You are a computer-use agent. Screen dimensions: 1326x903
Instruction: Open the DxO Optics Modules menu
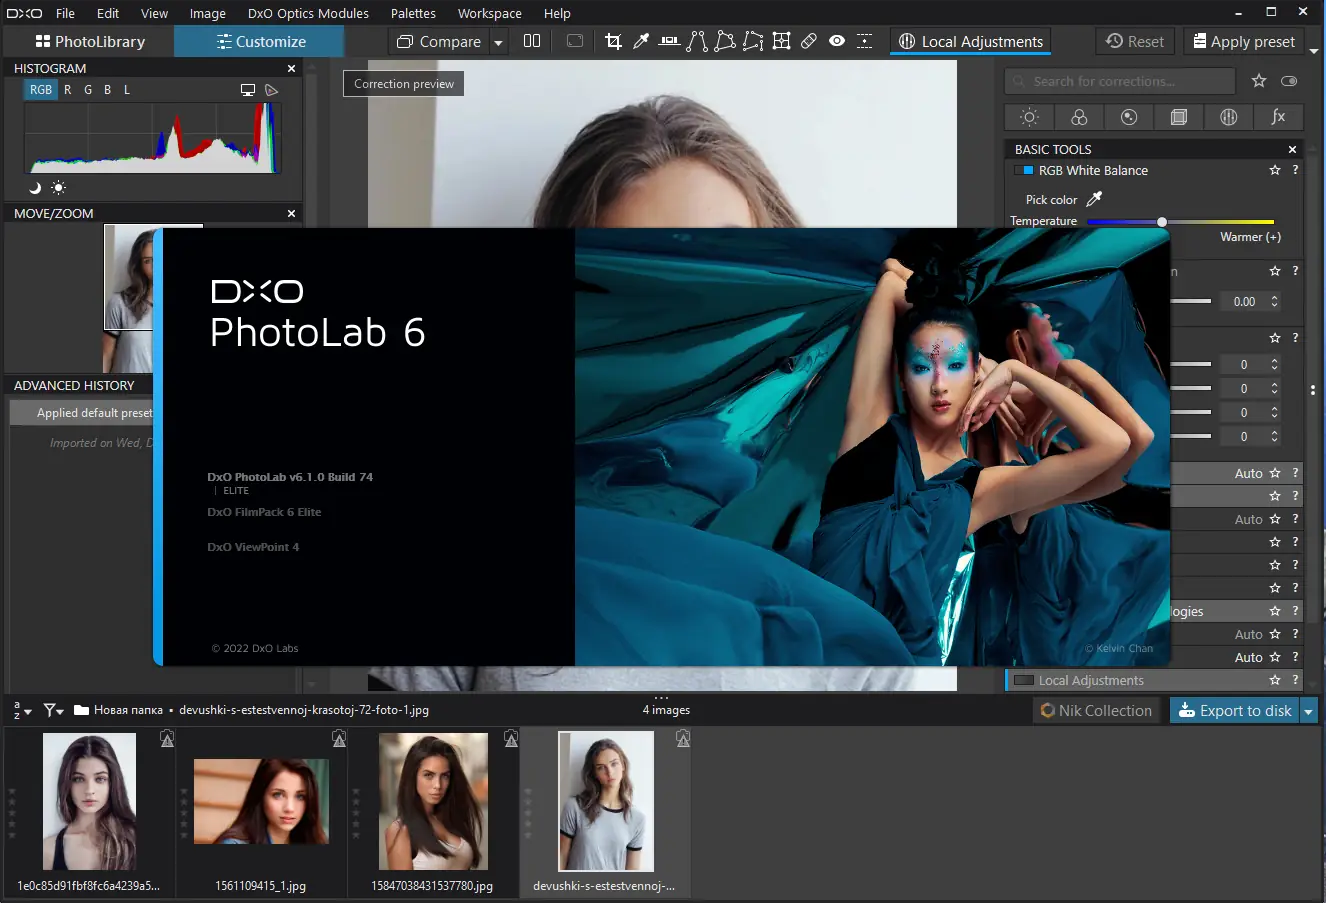[x=308, y=13]
